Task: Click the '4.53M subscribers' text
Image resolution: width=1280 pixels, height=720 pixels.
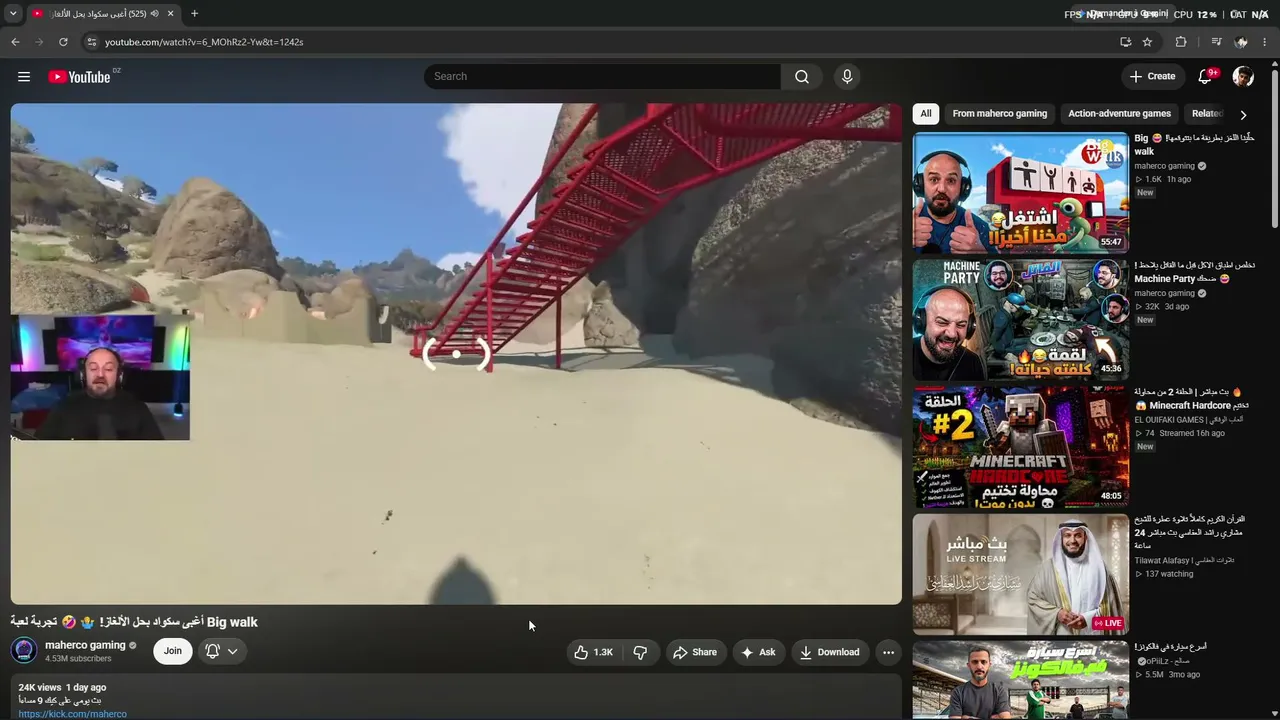Action: (x=78, y=659)
